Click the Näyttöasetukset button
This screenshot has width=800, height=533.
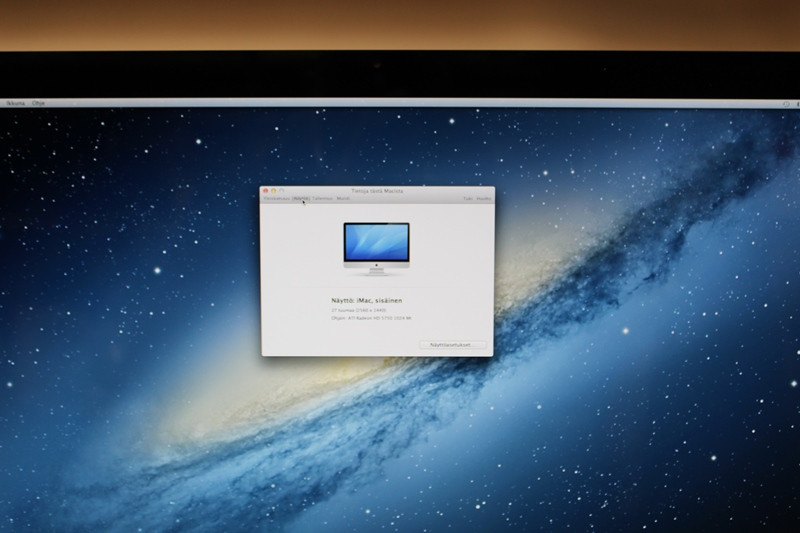pyautogui.click(x=453, y=345)
